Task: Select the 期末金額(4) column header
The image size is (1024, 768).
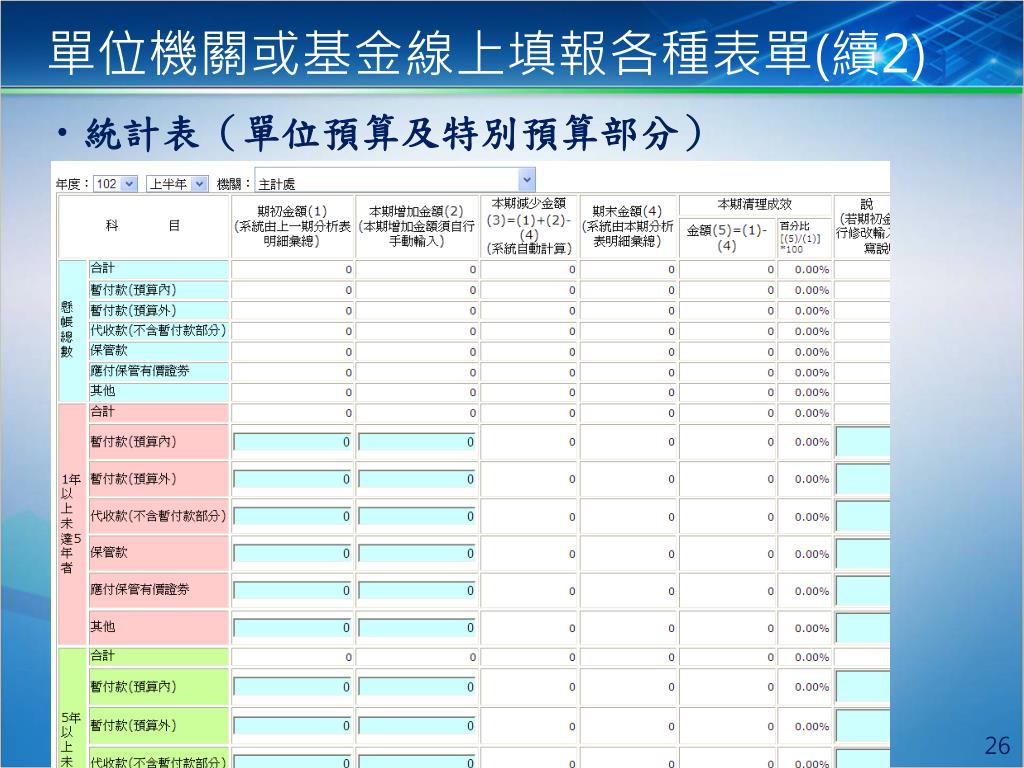Action: [x=628, y=226]
